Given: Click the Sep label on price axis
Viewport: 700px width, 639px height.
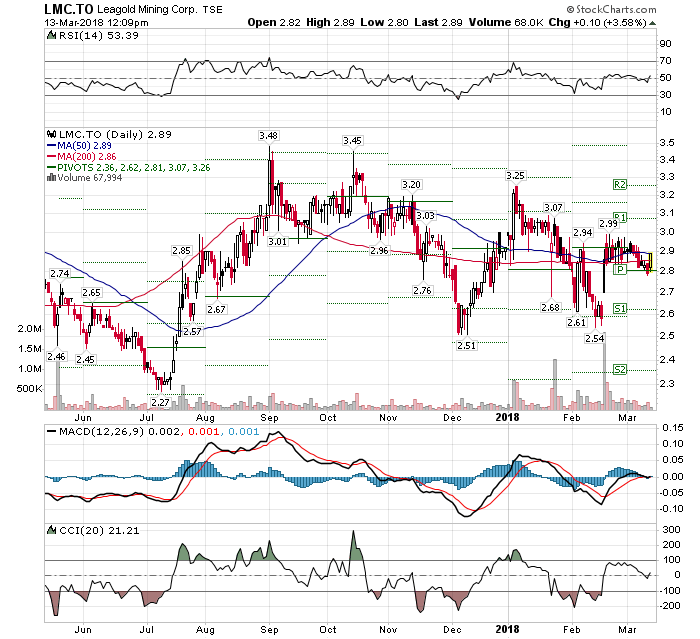Looking at the screenshot, I should [269, 418].
